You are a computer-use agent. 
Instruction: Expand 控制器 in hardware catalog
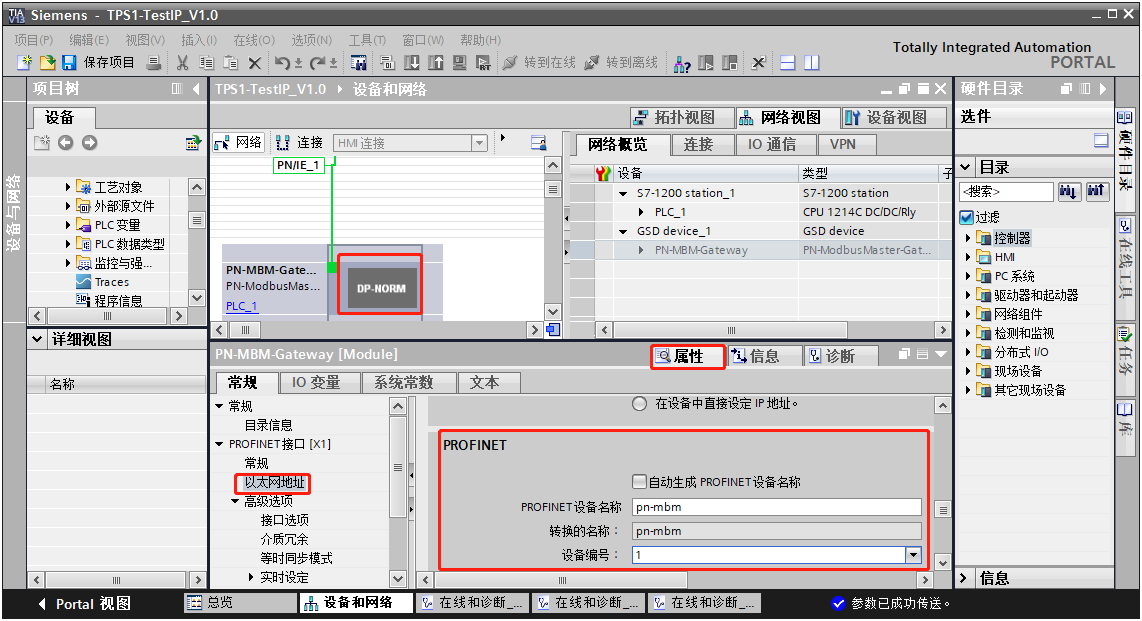tap(969, 238)
